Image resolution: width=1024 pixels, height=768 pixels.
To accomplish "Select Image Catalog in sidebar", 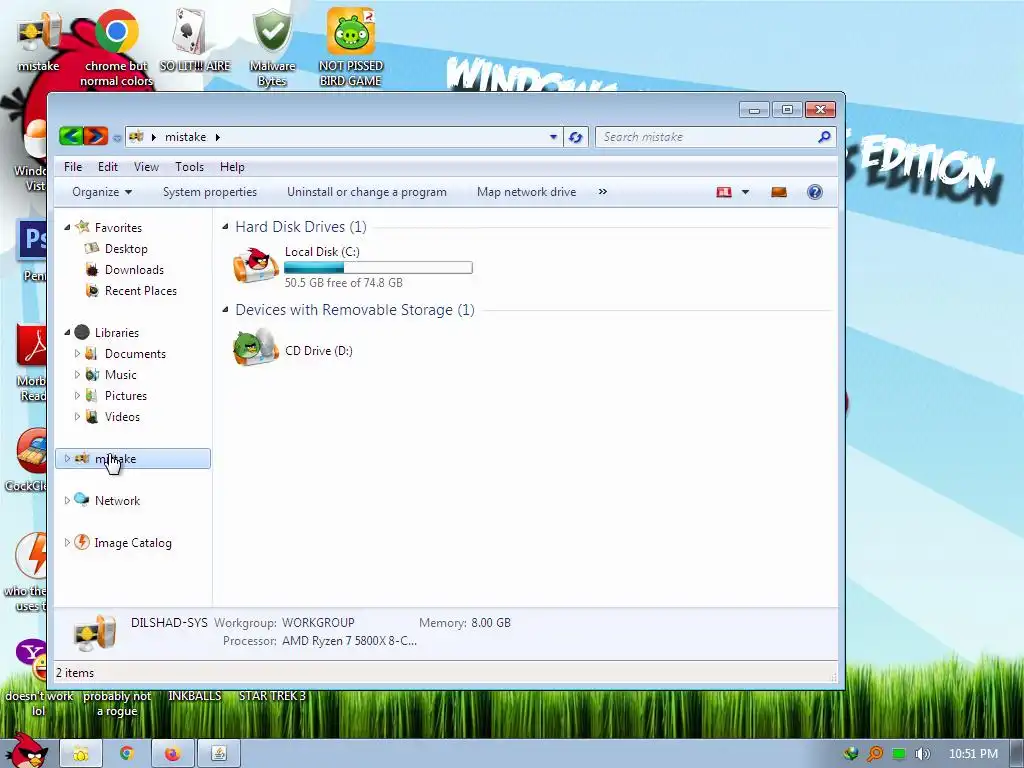I will (x=133, y=543).
